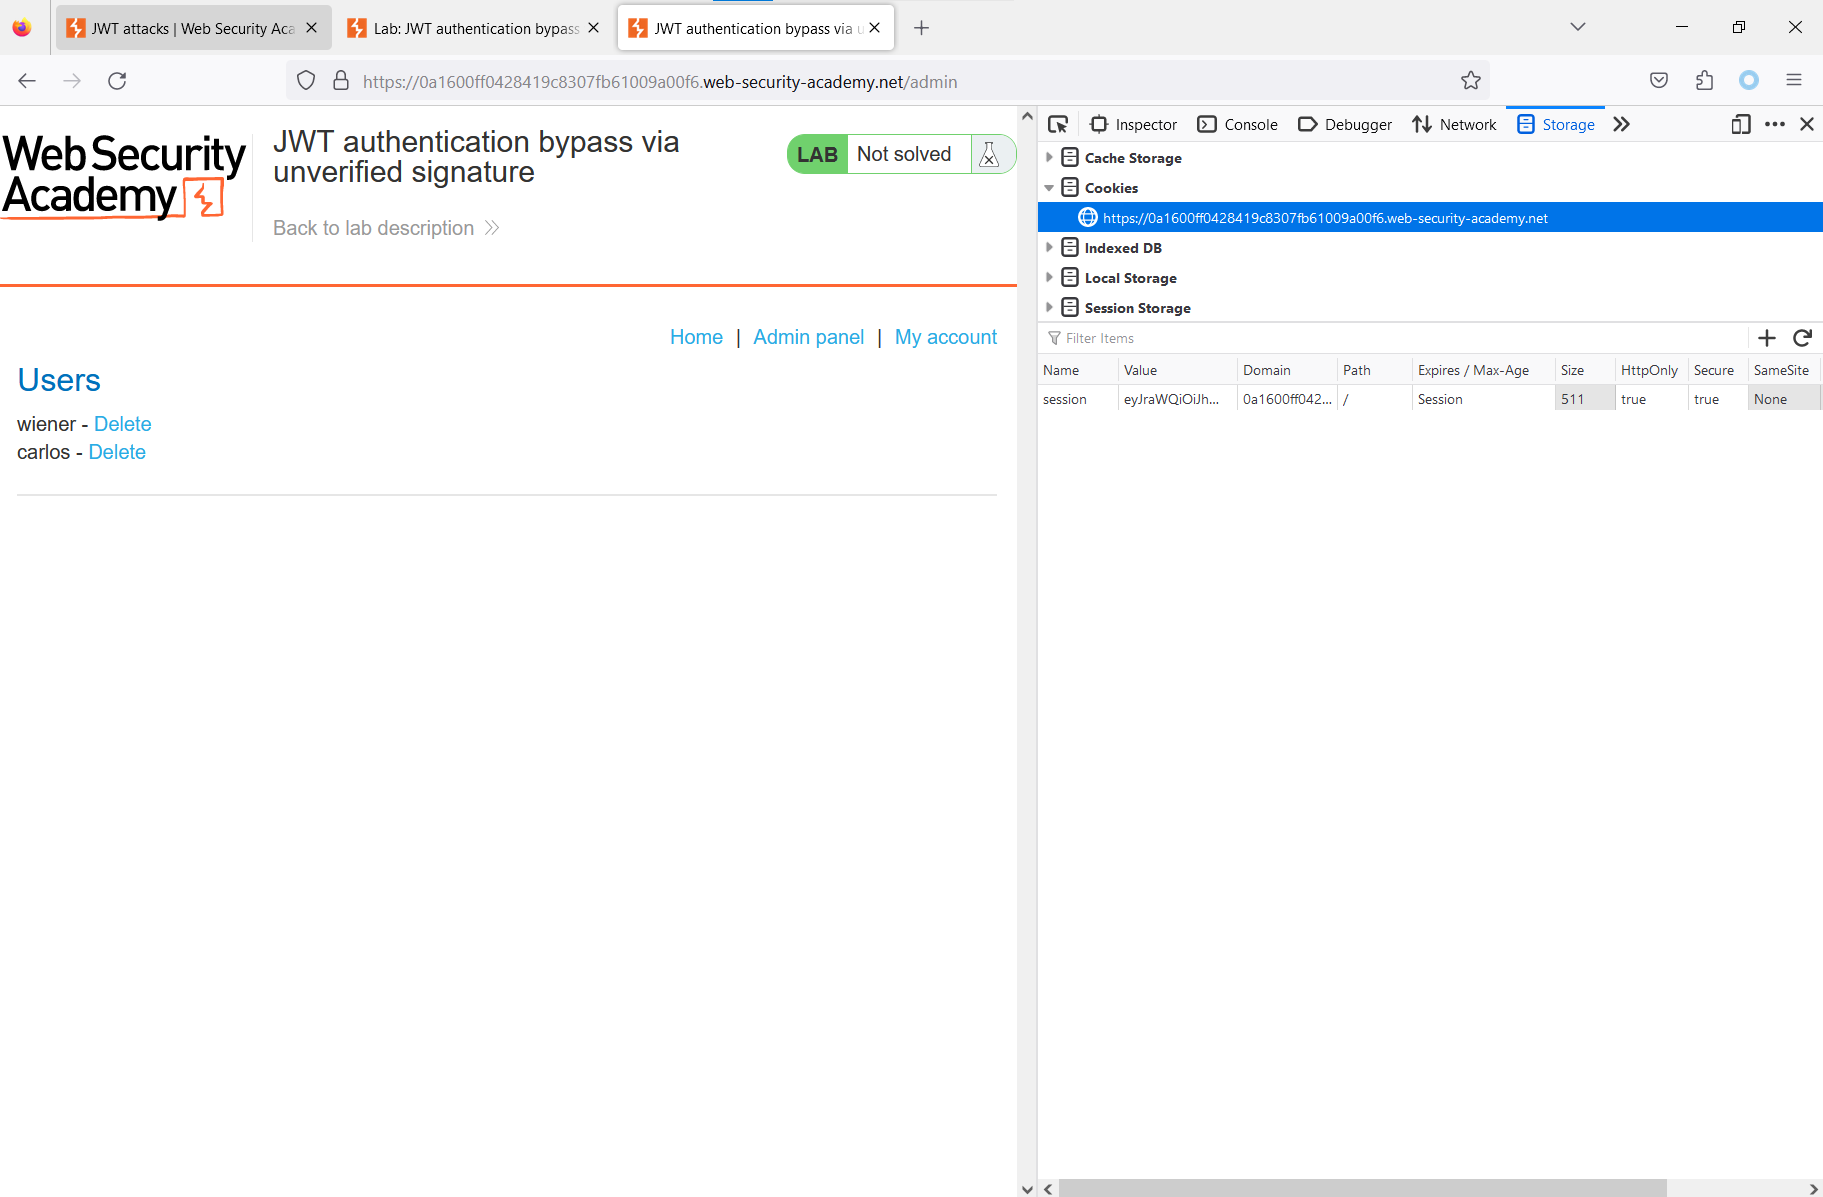Open the Admin panel link
Screen dimensions: 1823x1197
click(x=808, y=337)
